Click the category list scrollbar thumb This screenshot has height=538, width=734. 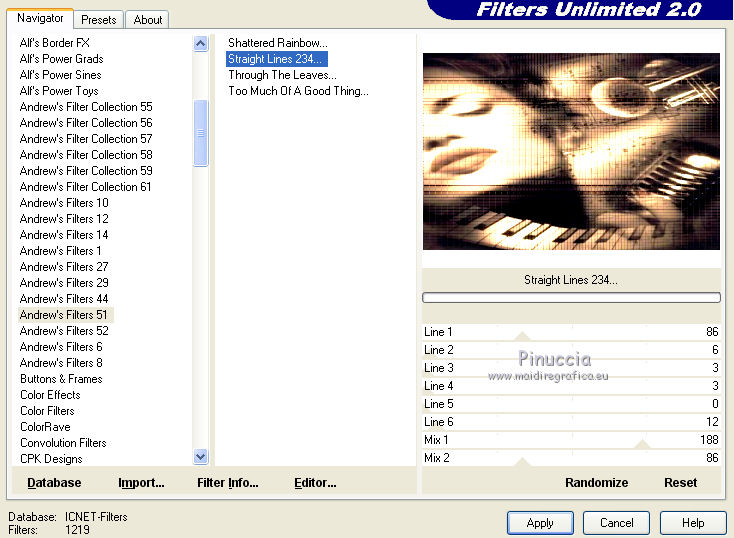pos(200,133)
